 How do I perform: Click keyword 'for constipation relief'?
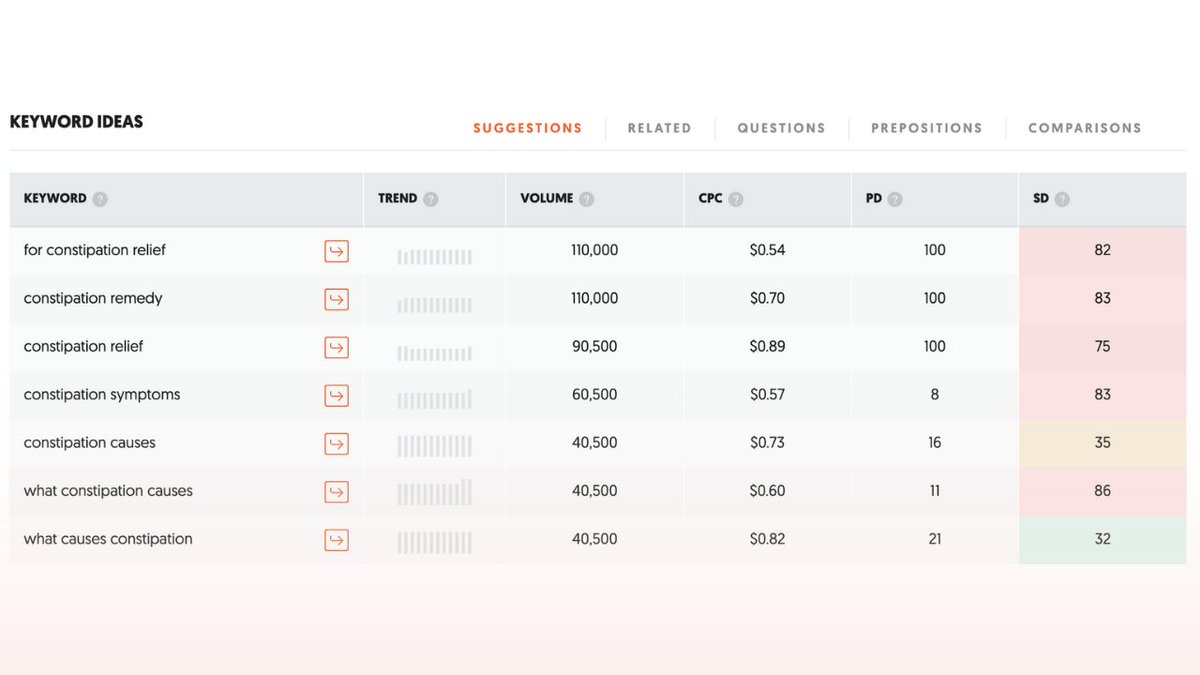95,250
